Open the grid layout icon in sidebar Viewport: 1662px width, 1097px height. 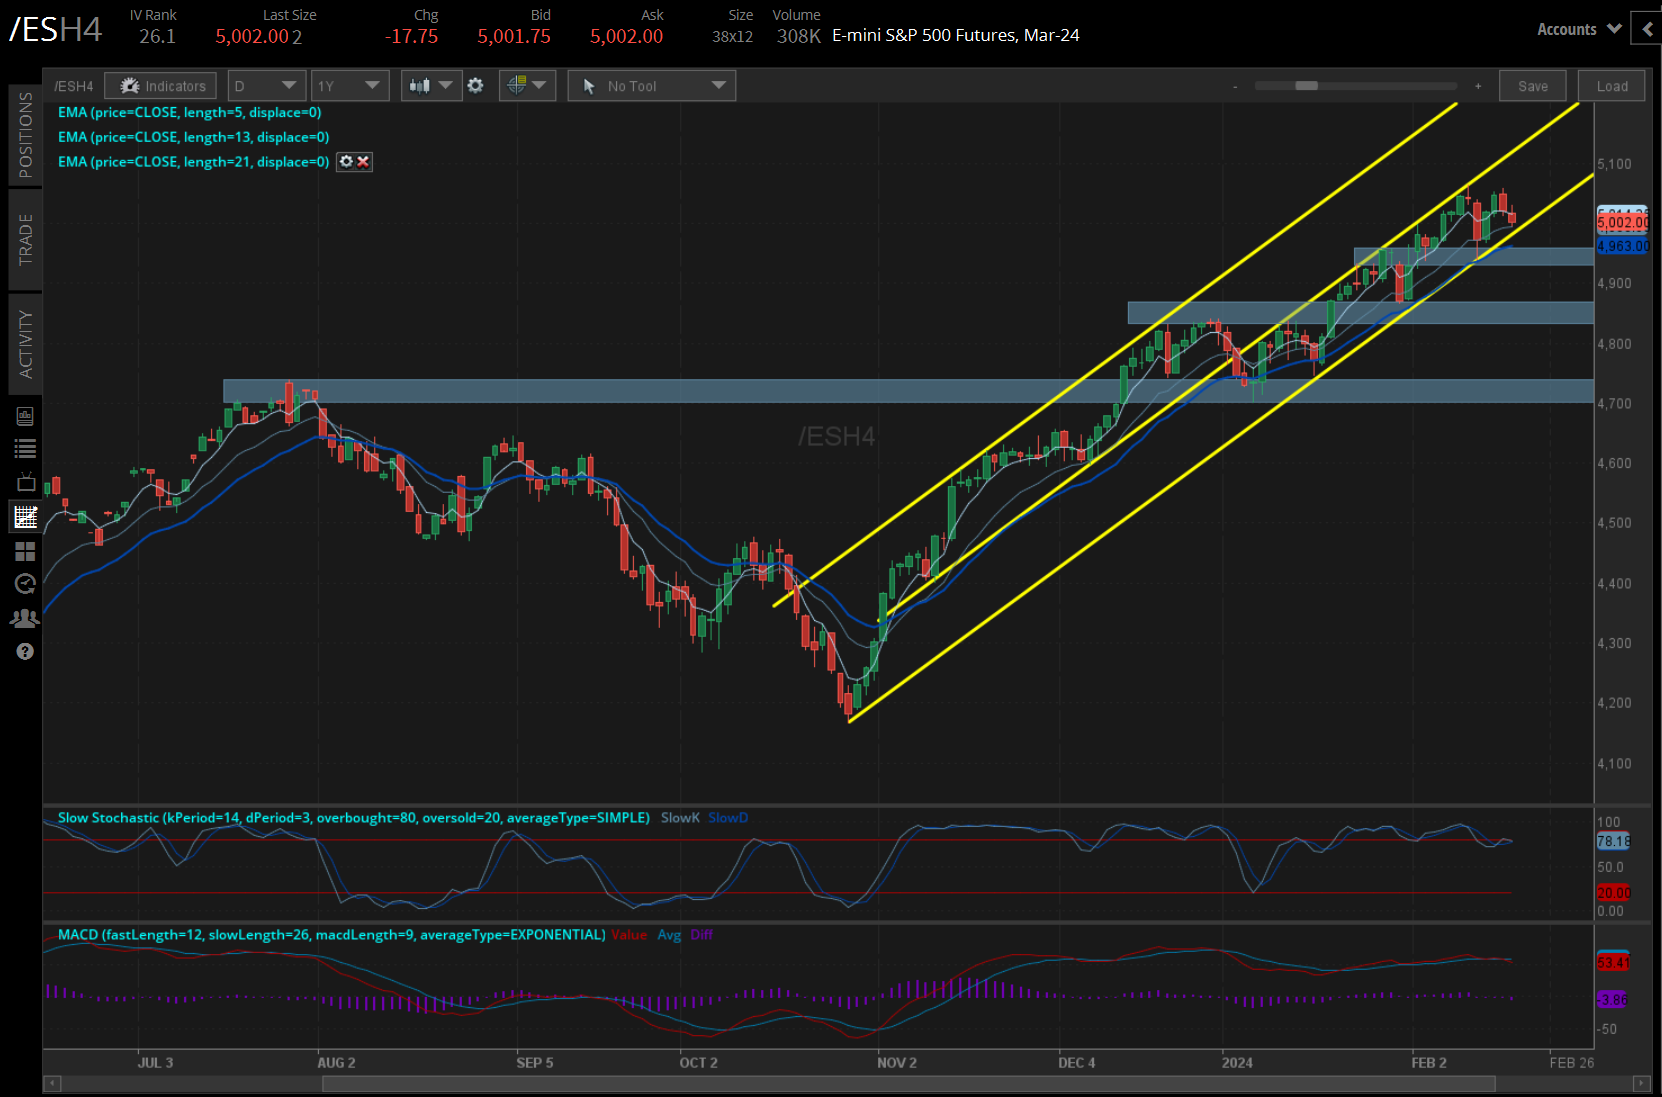[x=25, y=551]
